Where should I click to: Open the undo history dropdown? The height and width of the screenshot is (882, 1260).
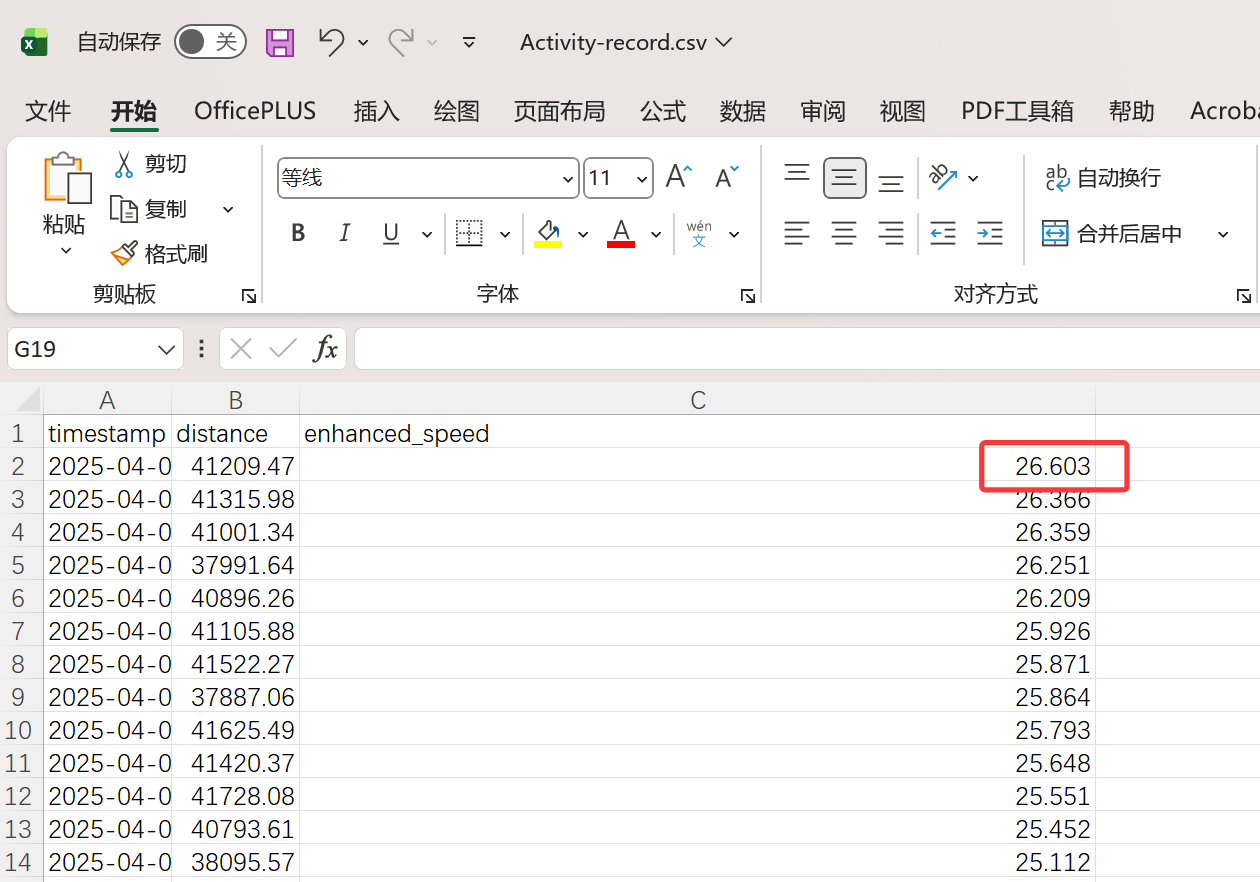click(x=363, y=42)
